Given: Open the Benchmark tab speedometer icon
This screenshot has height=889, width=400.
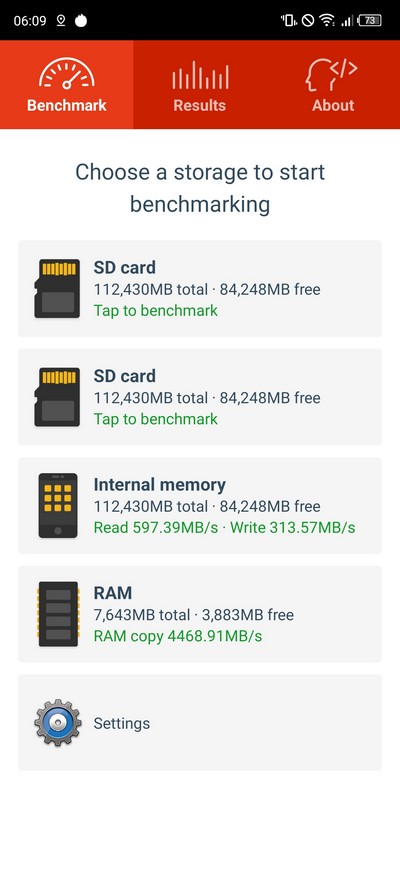Looking at the screenshot, I should 67,73.
